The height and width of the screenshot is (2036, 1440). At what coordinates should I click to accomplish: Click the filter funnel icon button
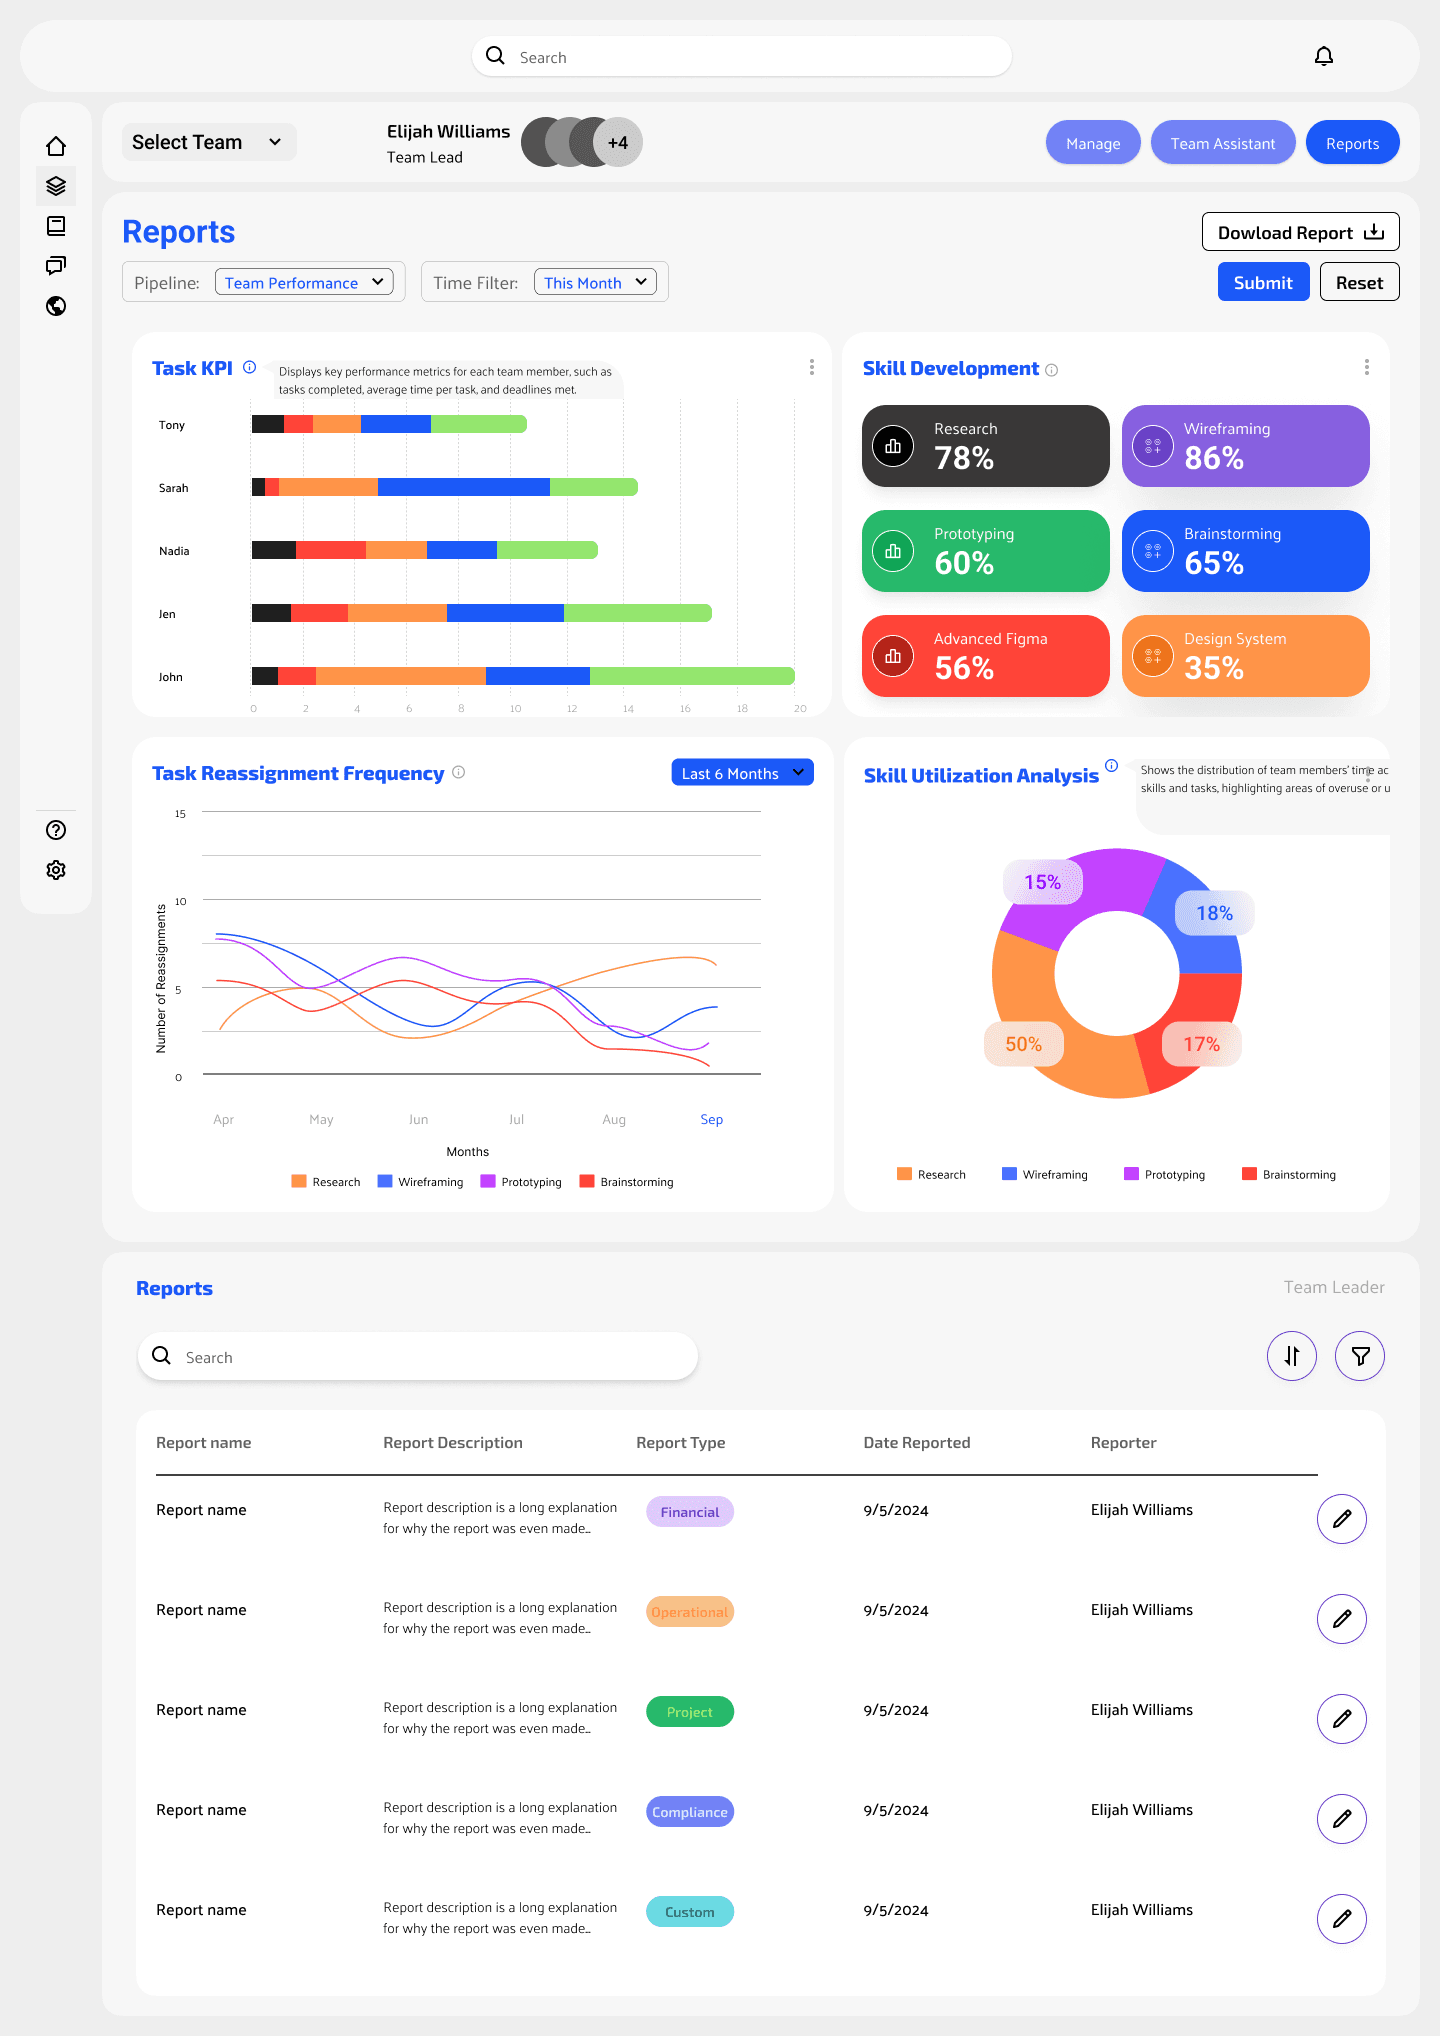[1360, 1356]
